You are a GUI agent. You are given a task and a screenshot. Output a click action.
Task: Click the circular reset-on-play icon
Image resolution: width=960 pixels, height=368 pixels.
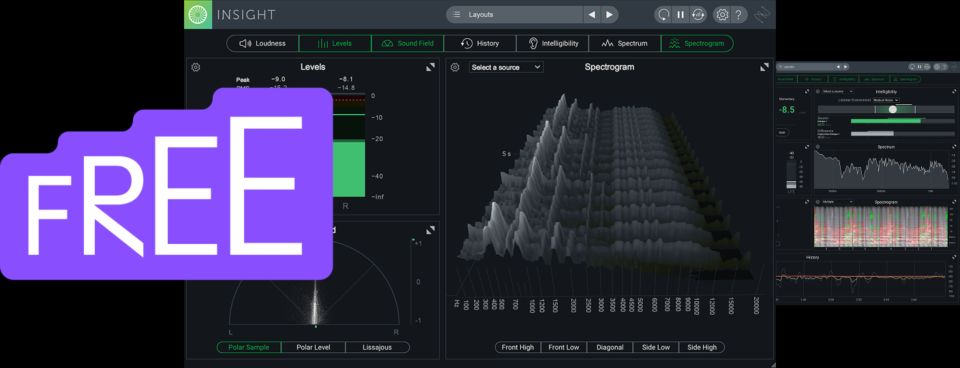click(663, 15)
